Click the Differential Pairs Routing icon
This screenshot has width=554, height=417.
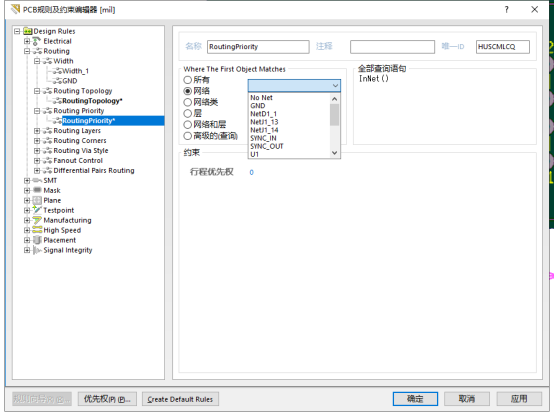pos(47,170)
